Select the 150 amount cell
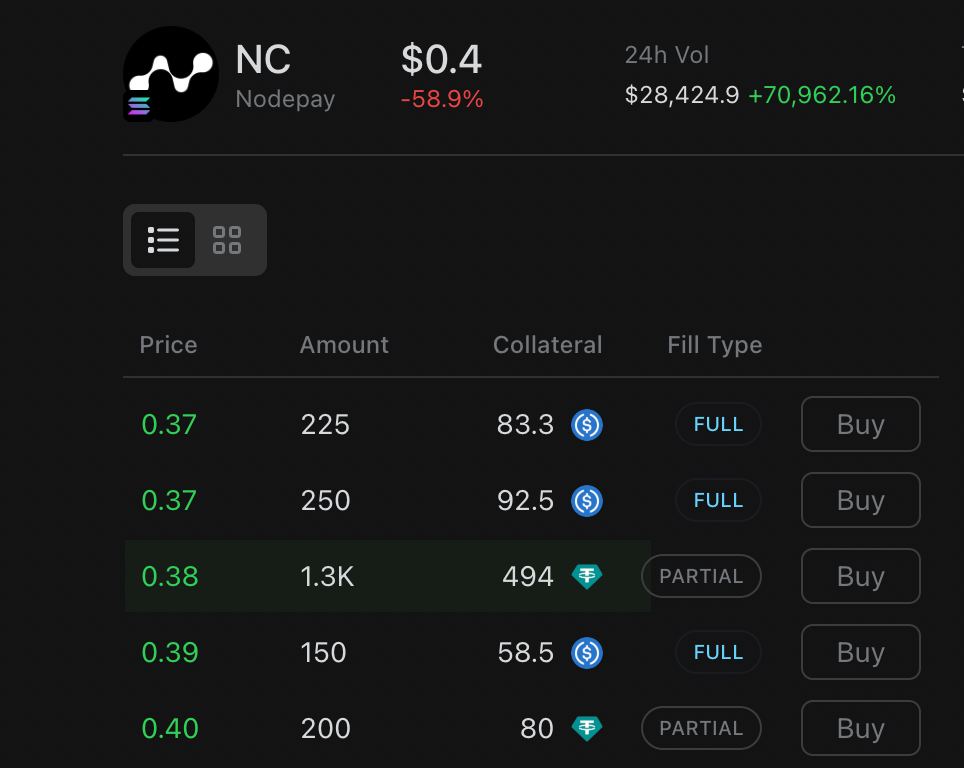Image resolution: width=964 pixels, height=768 pixels. coord(323,652)
